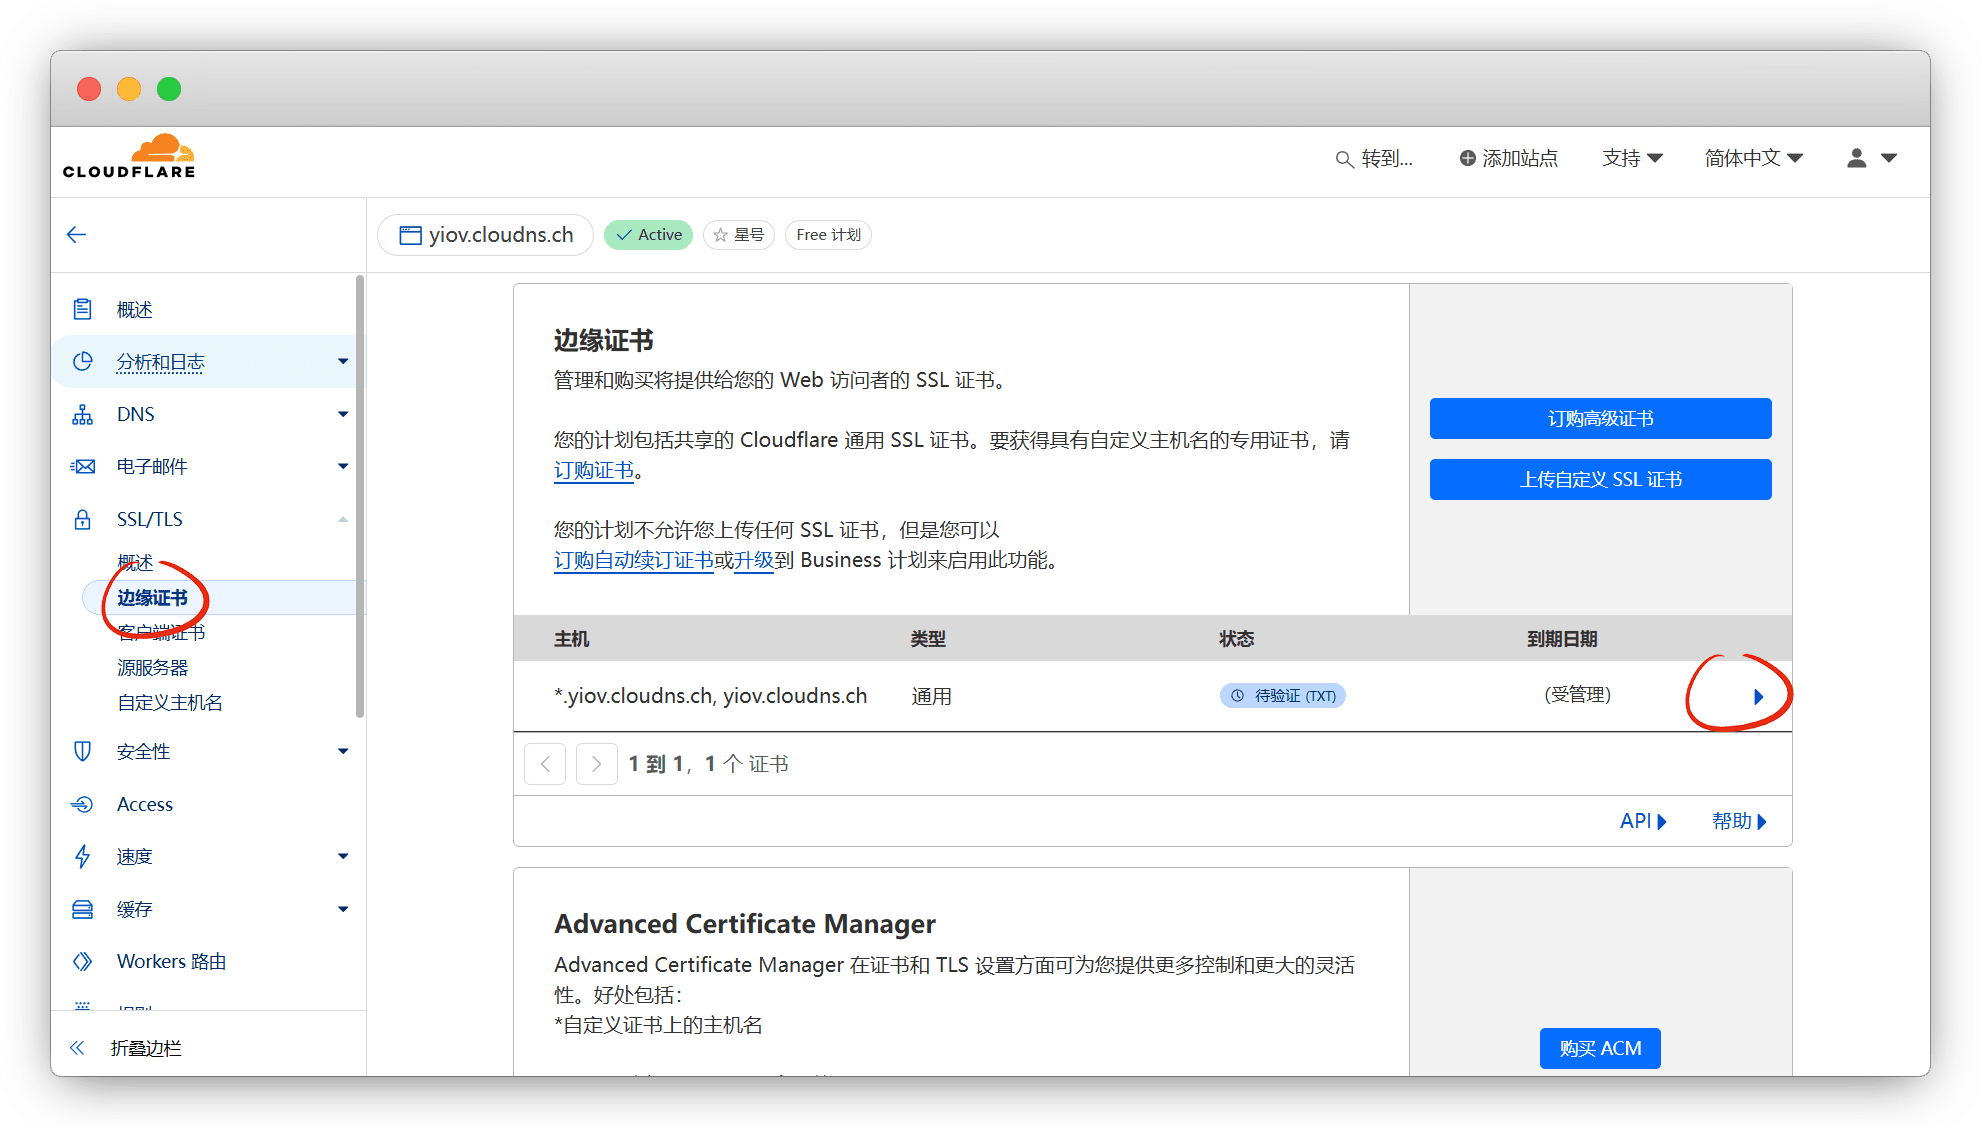Screen dimensions: 1981x1127
Task: Click the 到期日期 column header
Action: coord(1561,639)
